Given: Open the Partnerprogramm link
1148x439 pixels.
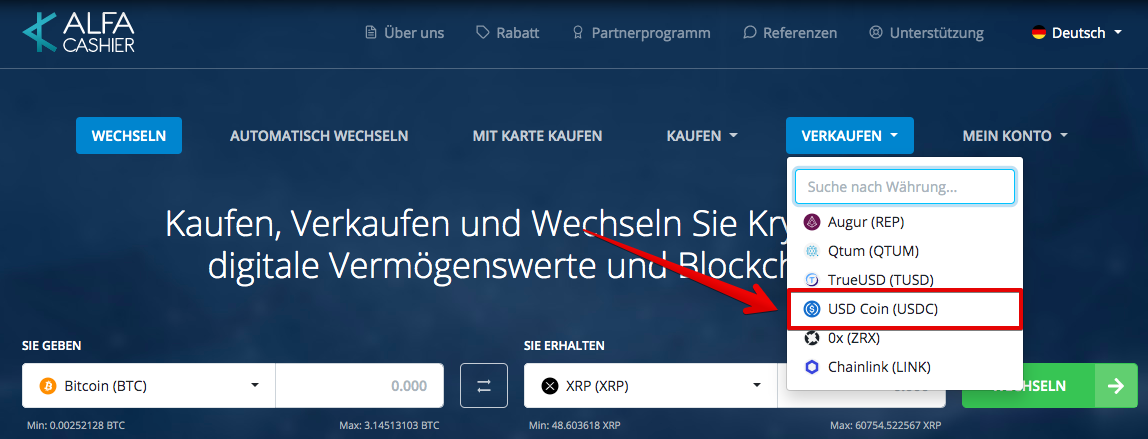Looking at the screenshot, I should 641,33.
